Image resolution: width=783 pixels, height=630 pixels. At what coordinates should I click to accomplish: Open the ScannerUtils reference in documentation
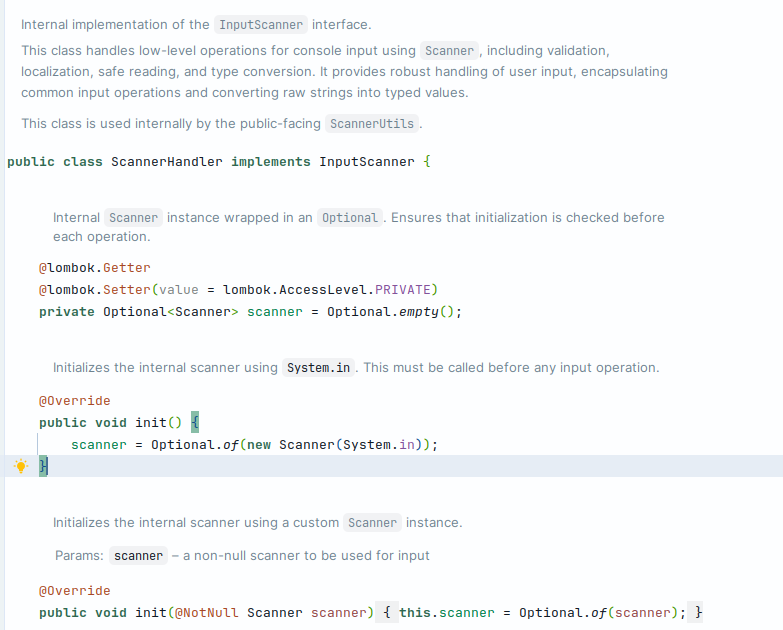click(372, 123)
